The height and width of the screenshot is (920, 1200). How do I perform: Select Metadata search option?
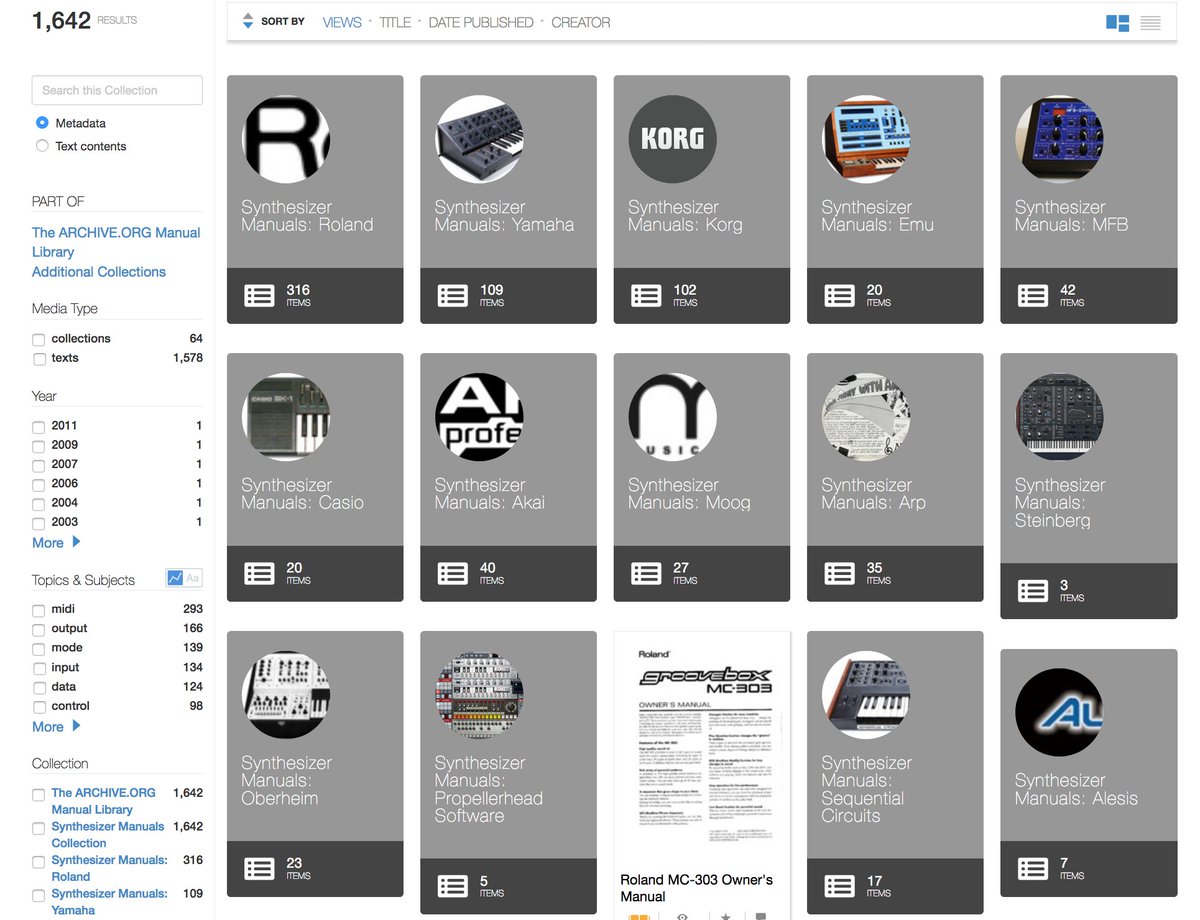coord(42,123)
